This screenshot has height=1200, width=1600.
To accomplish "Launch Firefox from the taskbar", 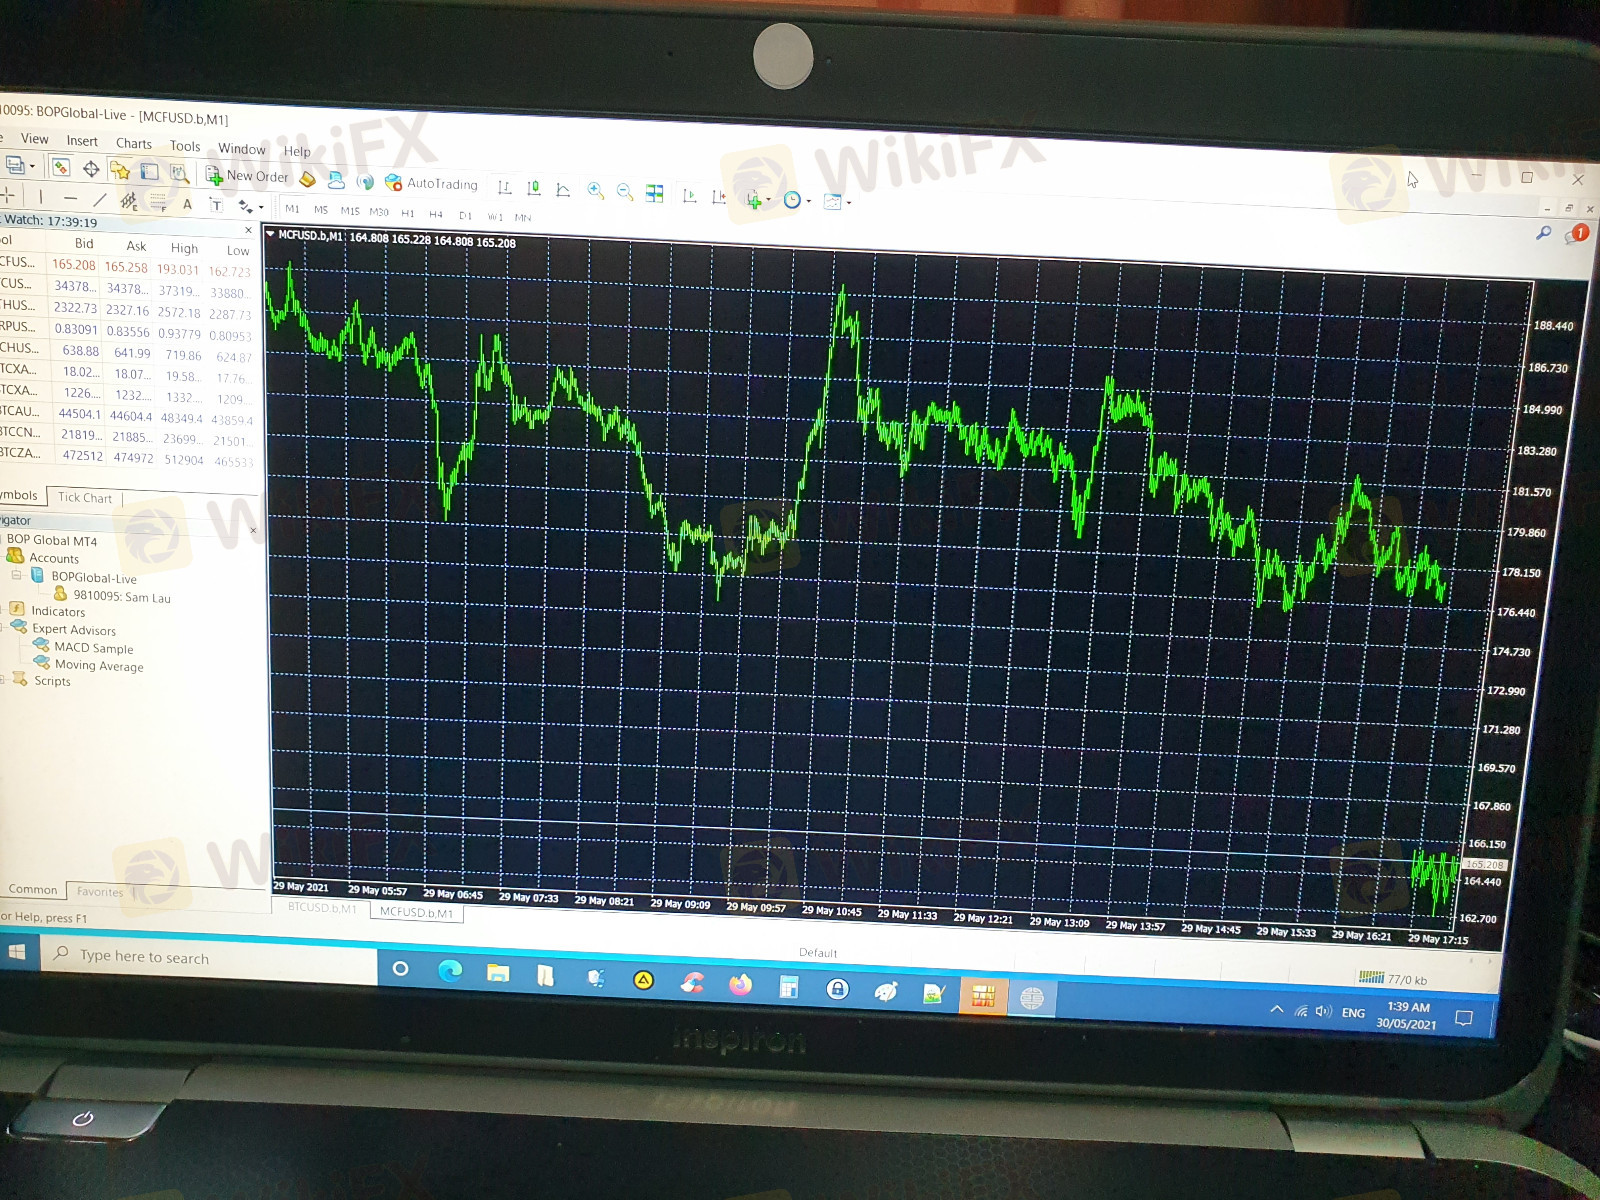I will click(x=740, y=985).
